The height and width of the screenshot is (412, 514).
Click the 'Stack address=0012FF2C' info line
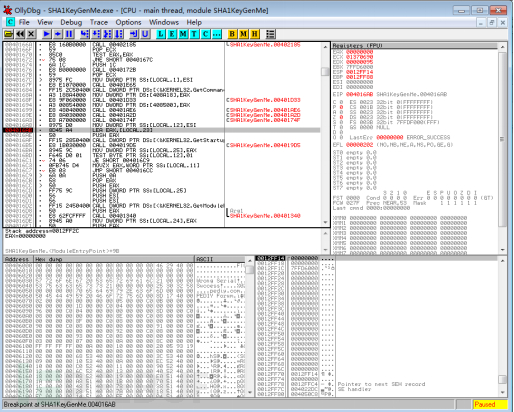pyautogui.click(x=42, y=231)
